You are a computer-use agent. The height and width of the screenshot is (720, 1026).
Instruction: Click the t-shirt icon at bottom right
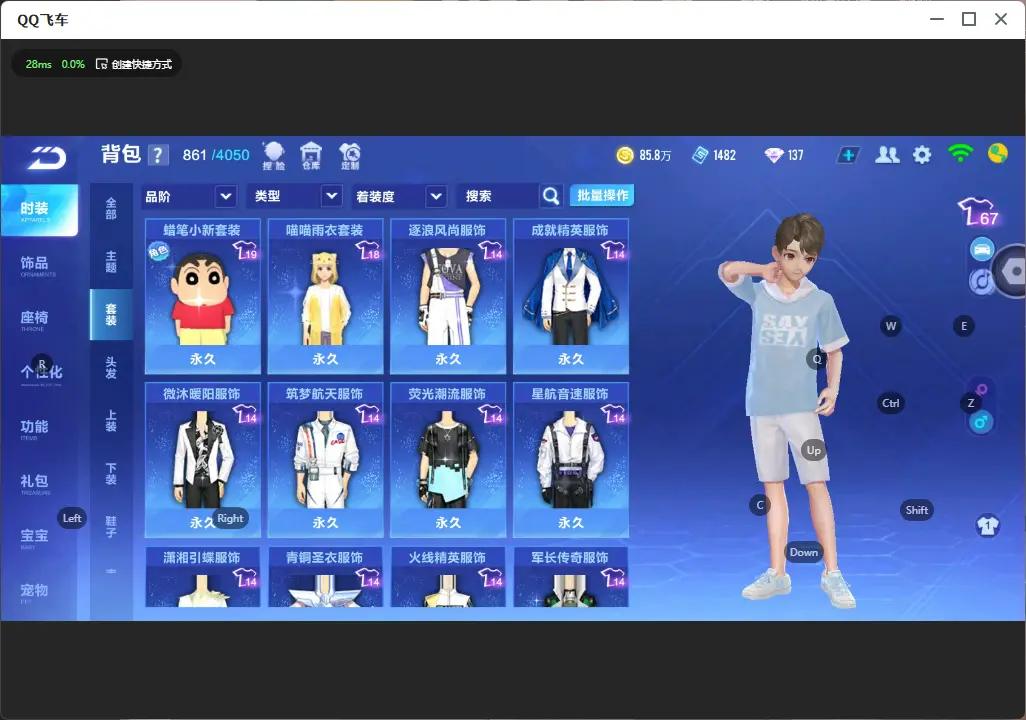point(988,526)
